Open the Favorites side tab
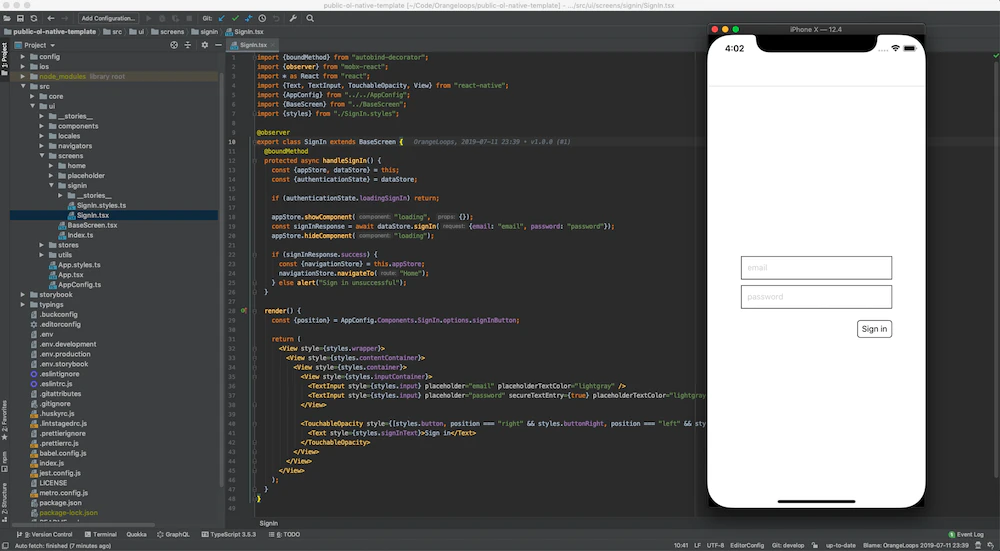 point(4,421)
